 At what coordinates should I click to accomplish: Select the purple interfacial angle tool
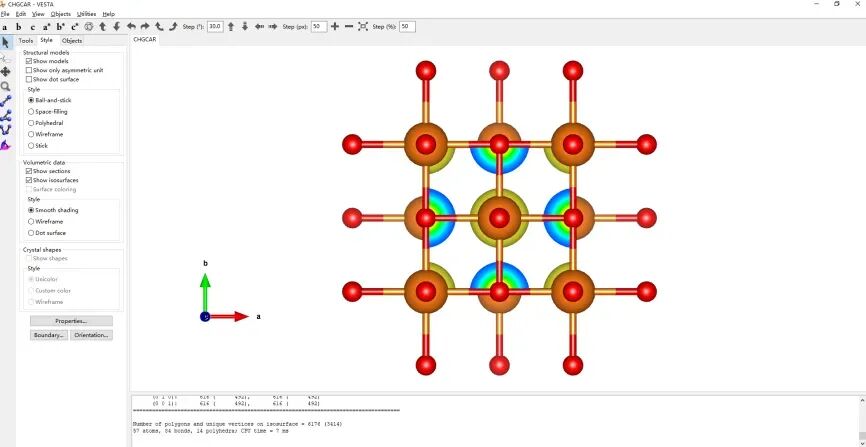6,145
